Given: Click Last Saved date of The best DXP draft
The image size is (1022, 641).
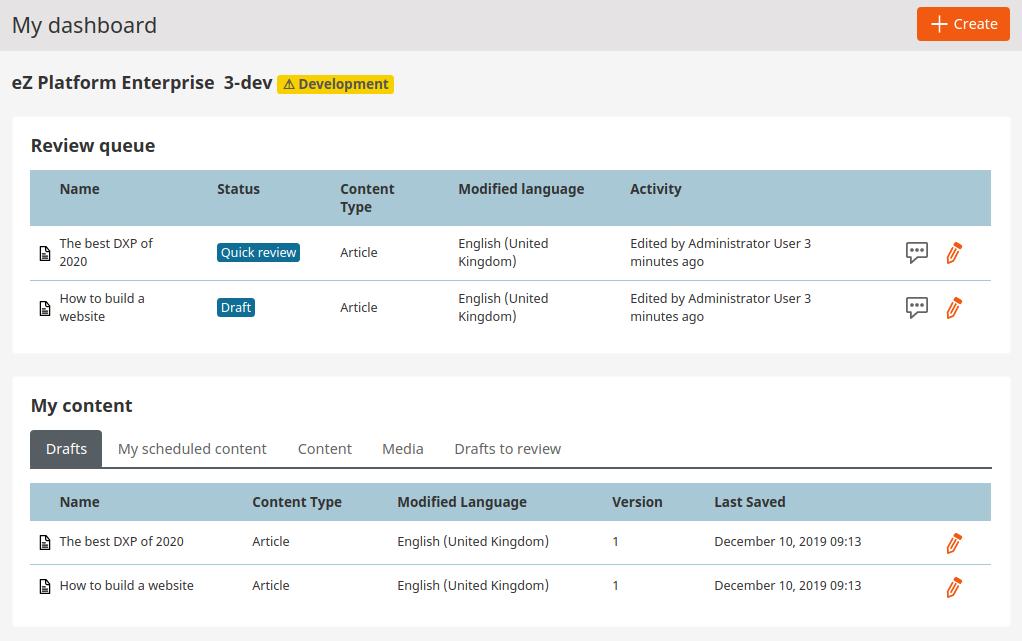Looking at the screenshot, I should point(787,541).
